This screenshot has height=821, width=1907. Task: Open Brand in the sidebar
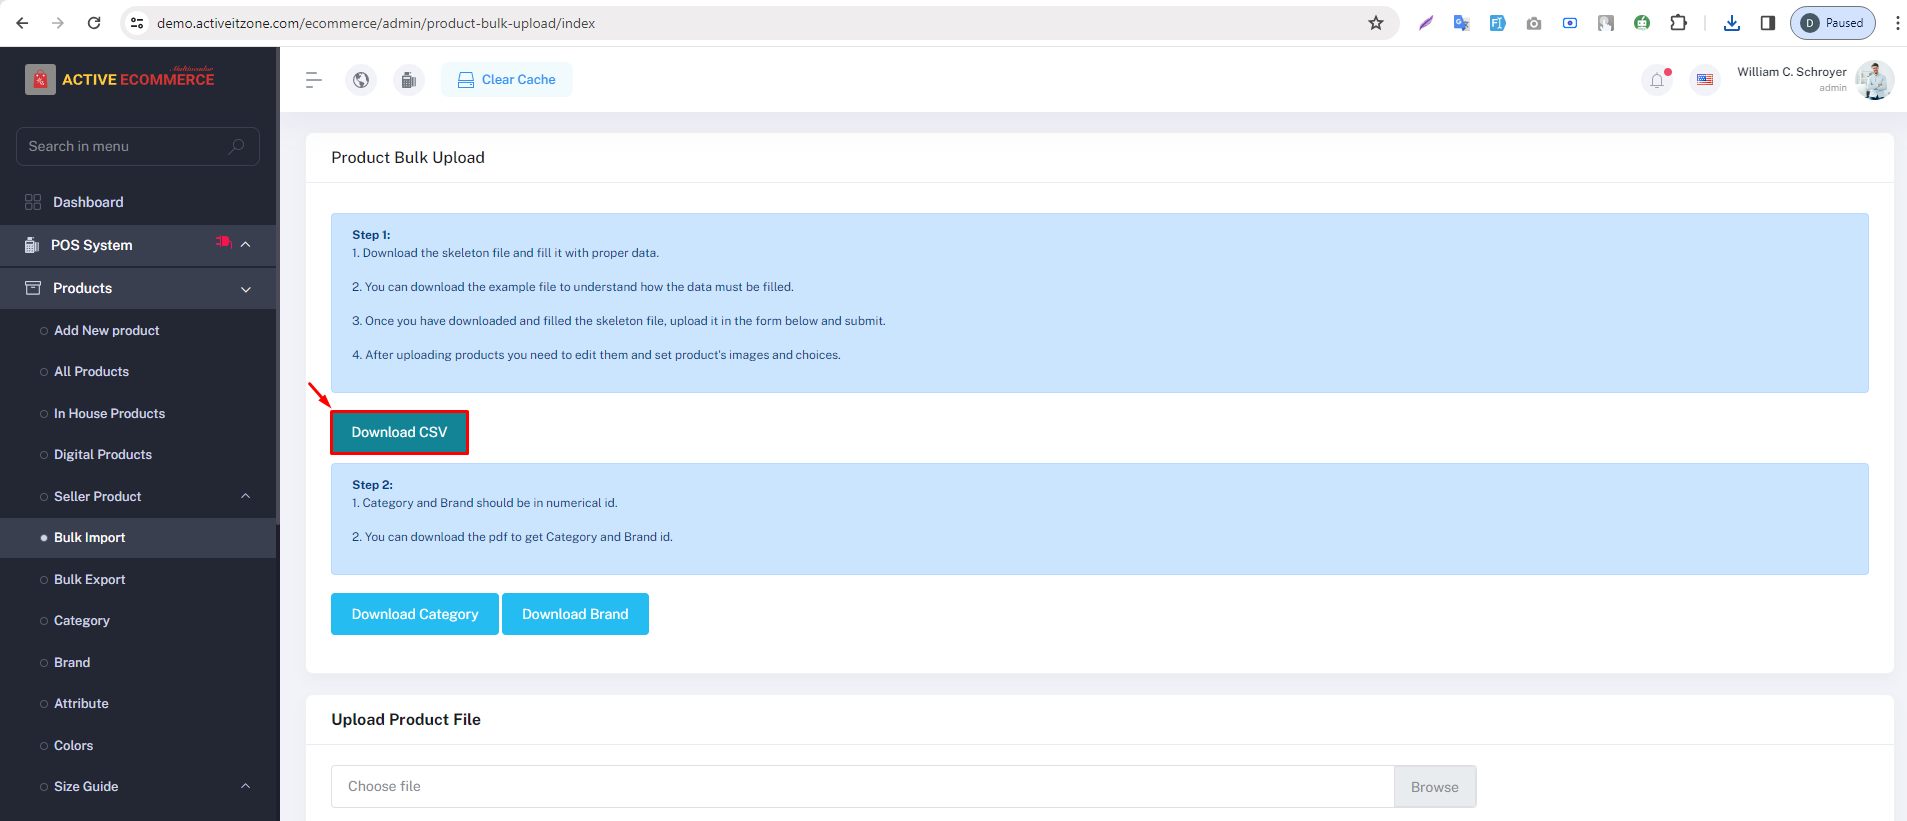72,662
